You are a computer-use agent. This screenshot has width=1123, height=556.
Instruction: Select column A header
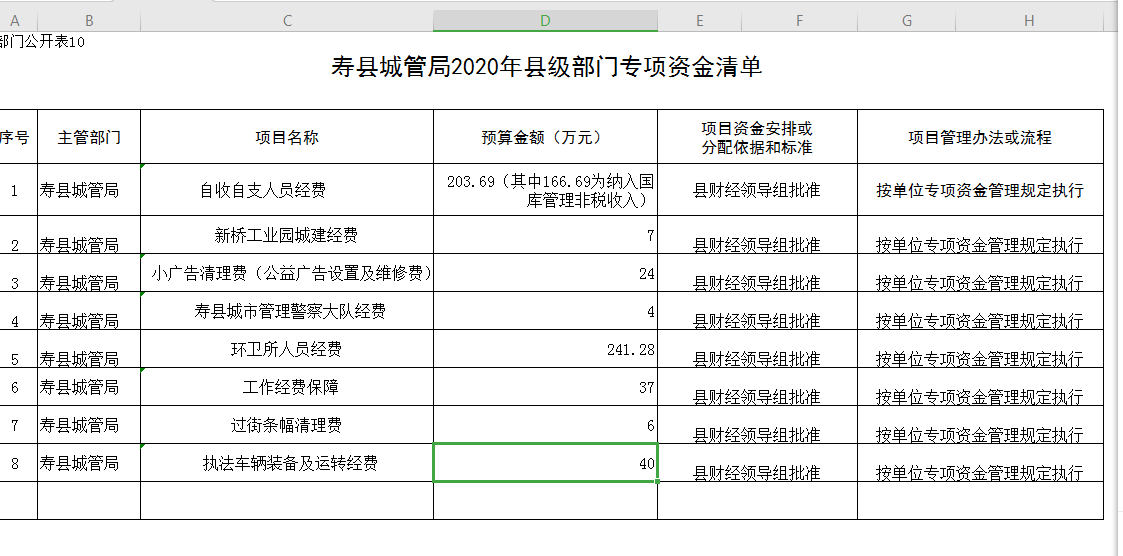coord(15,21)
